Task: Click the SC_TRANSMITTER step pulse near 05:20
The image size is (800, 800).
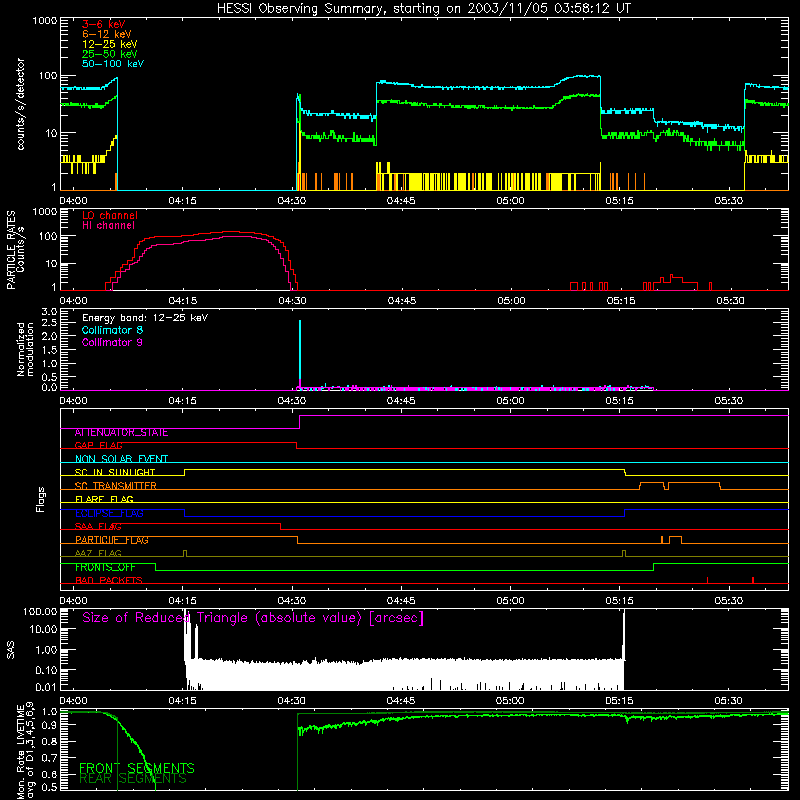Action: (653, 486)
